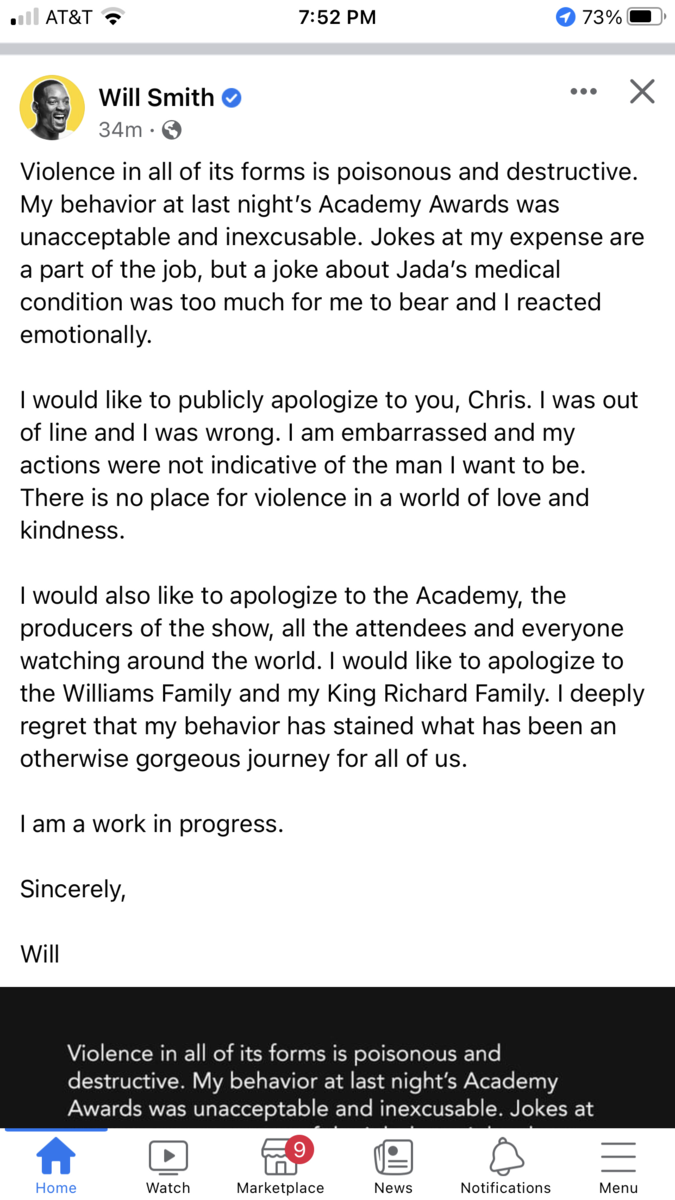Tap the blue location services arrow icon
This screenshot has height=1200, width=675.
click(x=566, y=17)
